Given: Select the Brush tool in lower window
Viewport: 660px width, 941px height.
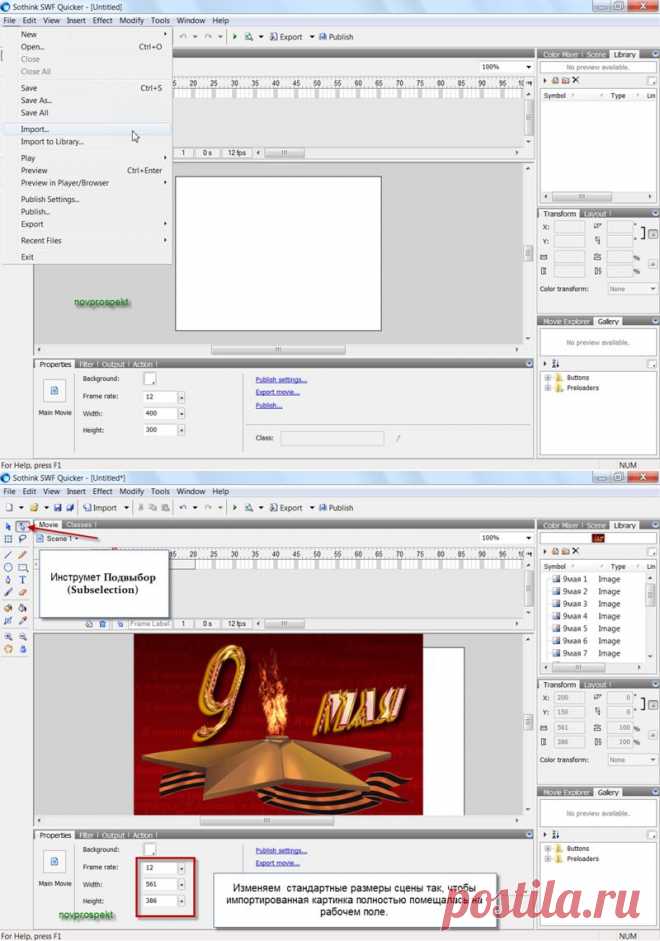Looking at the screenshot, I should tap(8, 592).
